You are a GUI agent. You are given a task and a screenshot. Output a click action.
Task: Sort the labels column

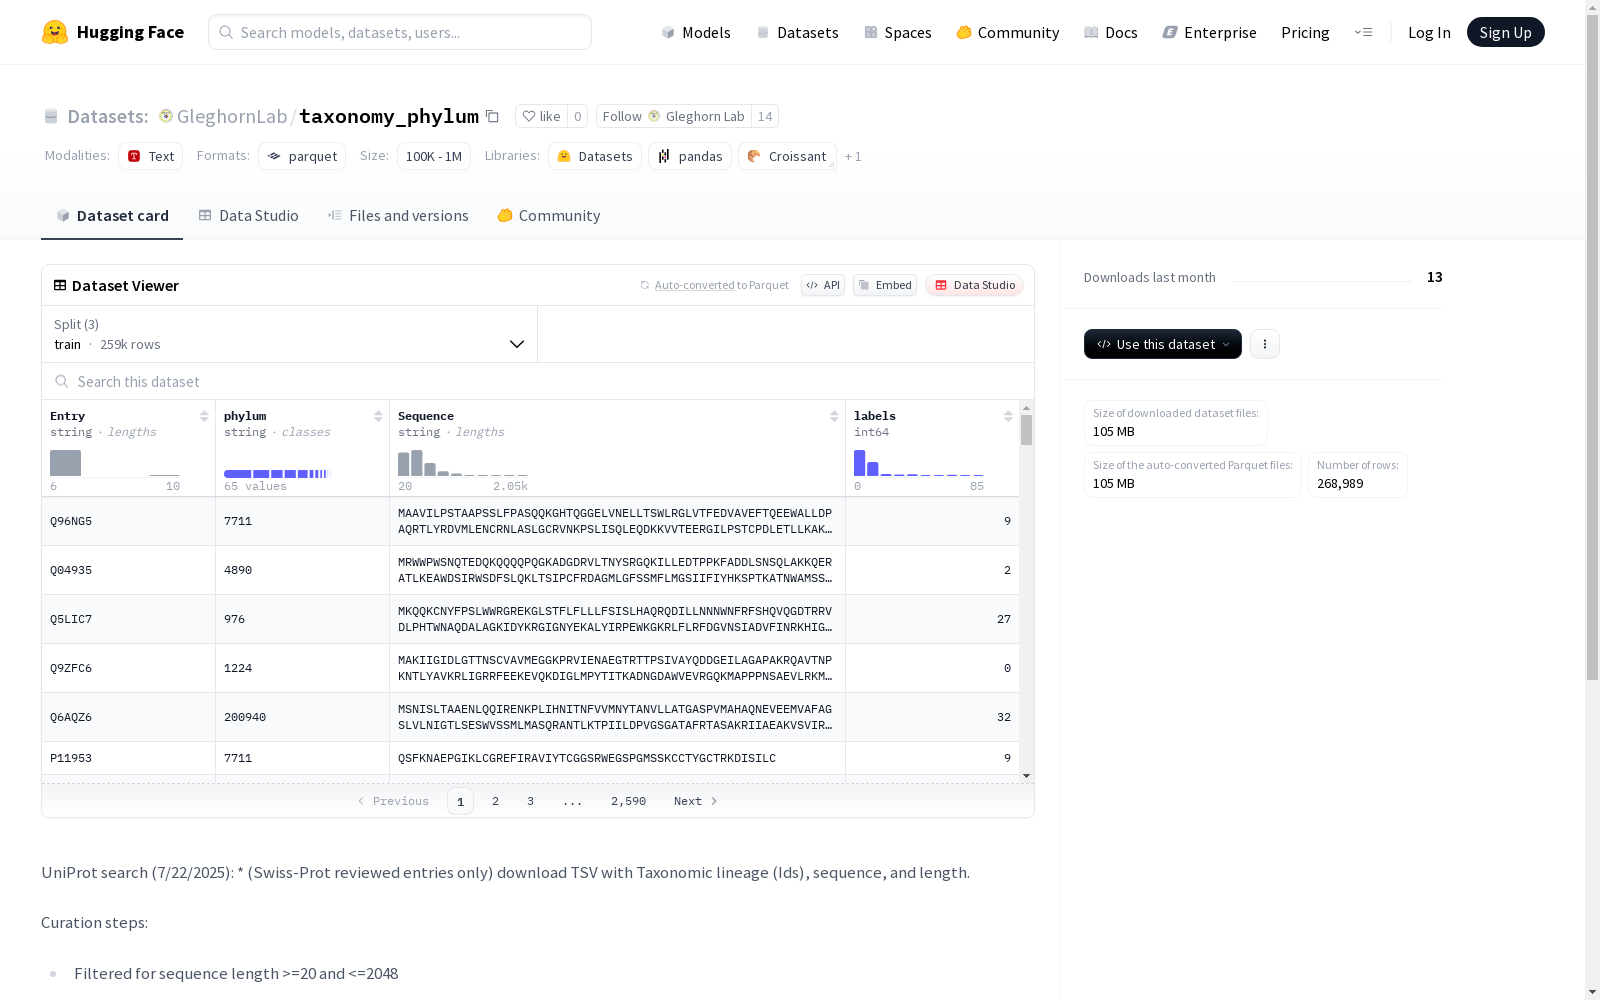1008,416
